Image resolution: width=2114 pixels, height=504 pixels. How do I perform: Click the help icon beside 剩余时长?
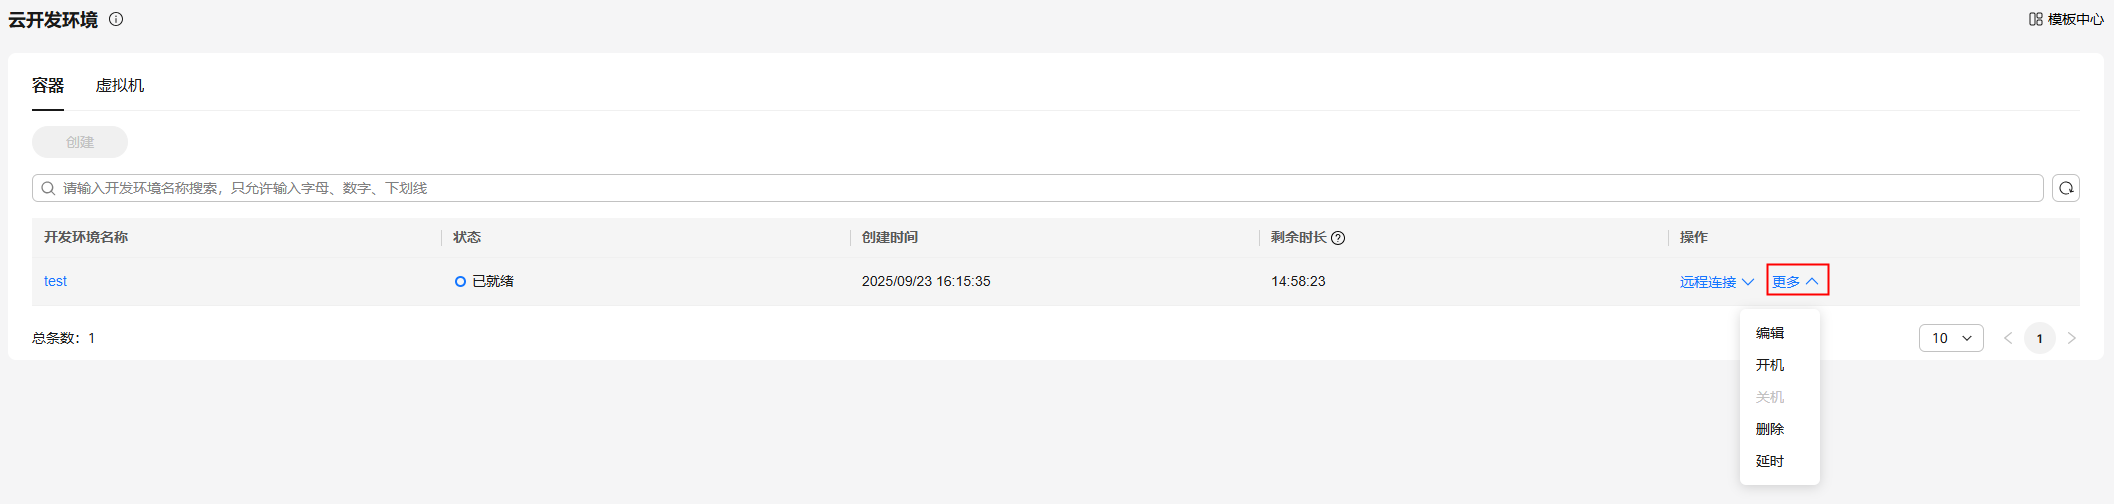tap(1338, 238)
